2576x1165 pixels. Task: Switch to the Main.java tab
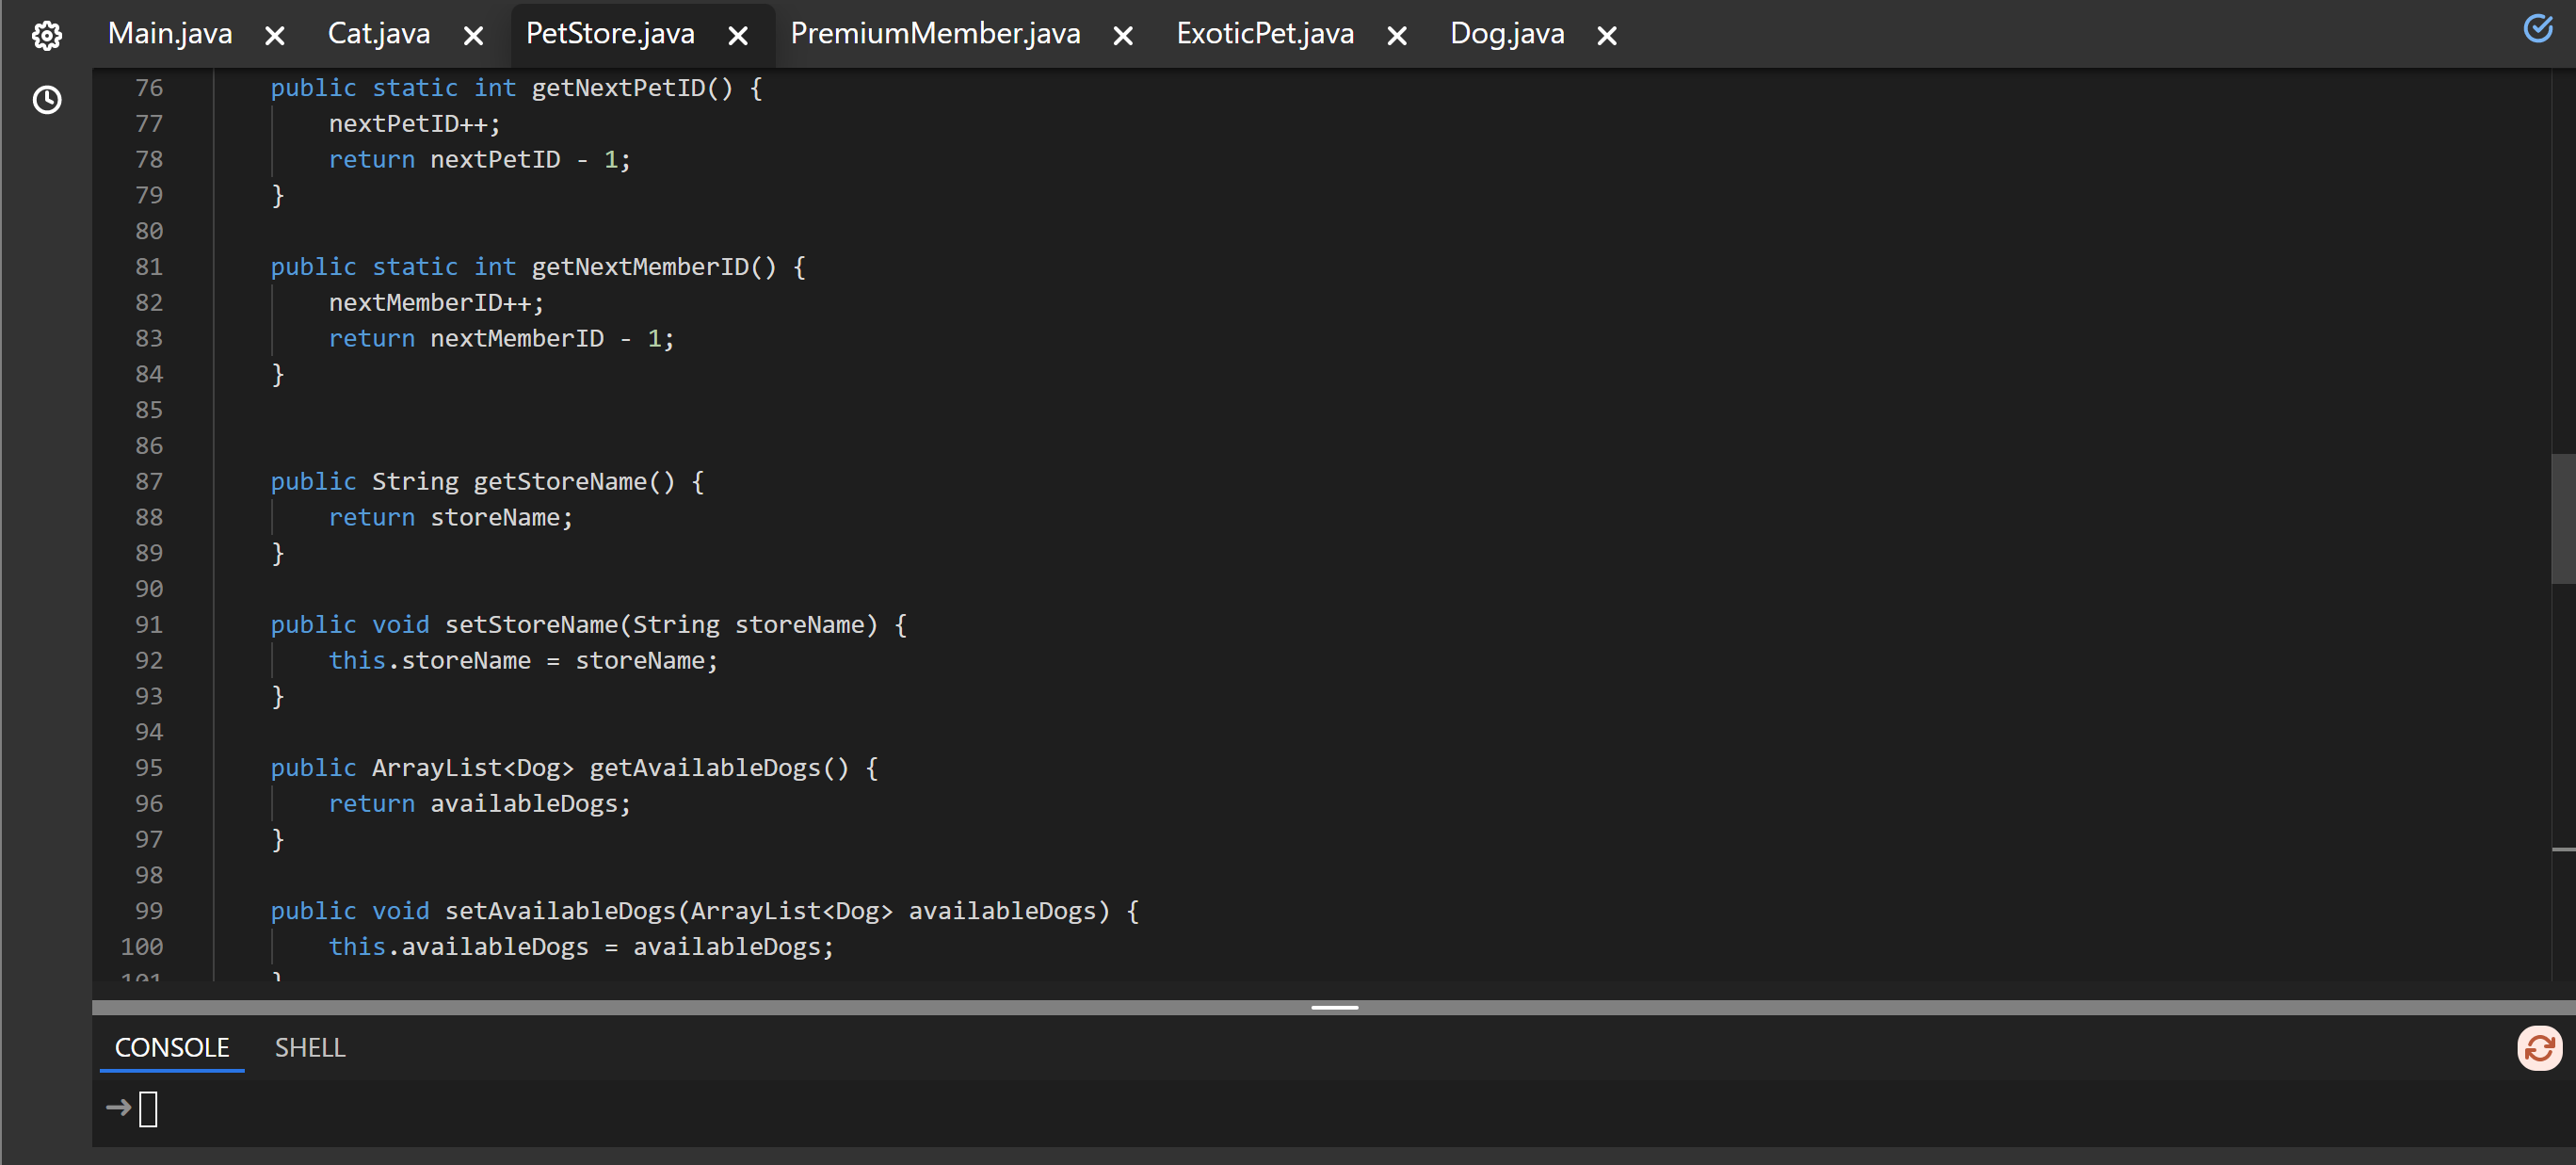coord(170,34)
